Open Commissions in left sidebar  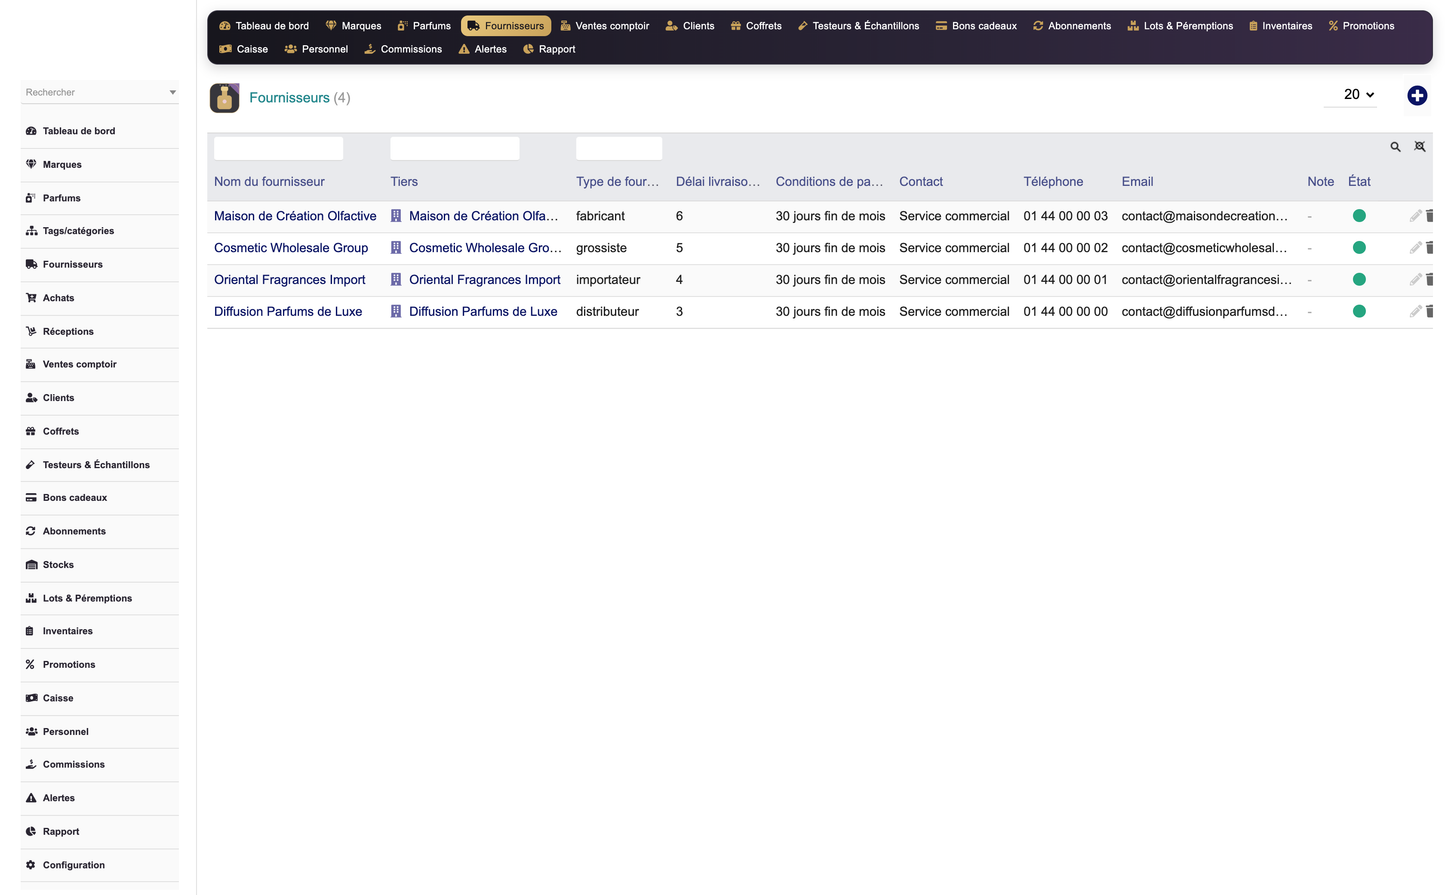coord(74,765)
